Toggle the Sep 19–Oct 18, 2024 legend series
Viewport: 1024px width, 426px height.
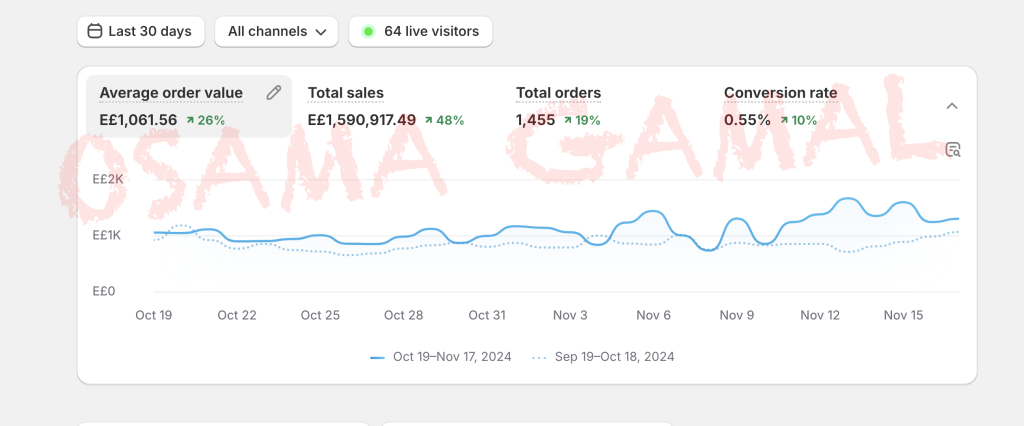point(603,356)
